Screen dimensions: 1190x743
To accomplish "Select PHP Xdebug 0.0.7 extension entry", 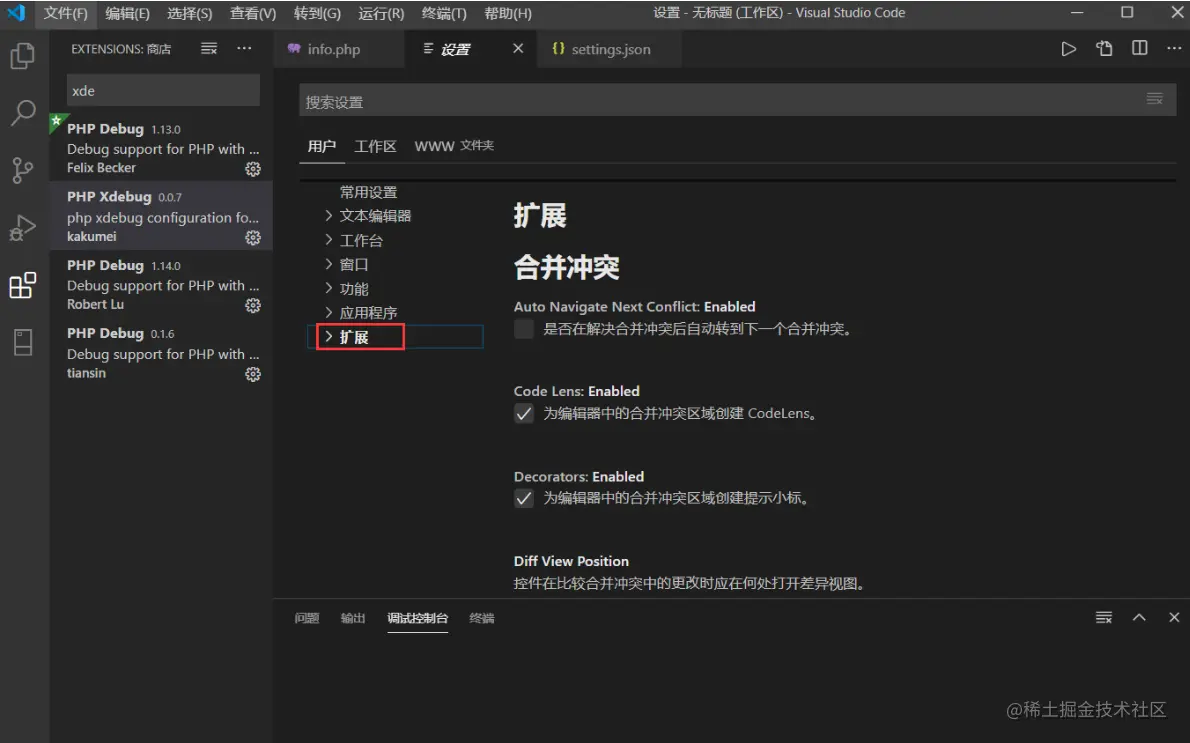I will tap(162, 216).
